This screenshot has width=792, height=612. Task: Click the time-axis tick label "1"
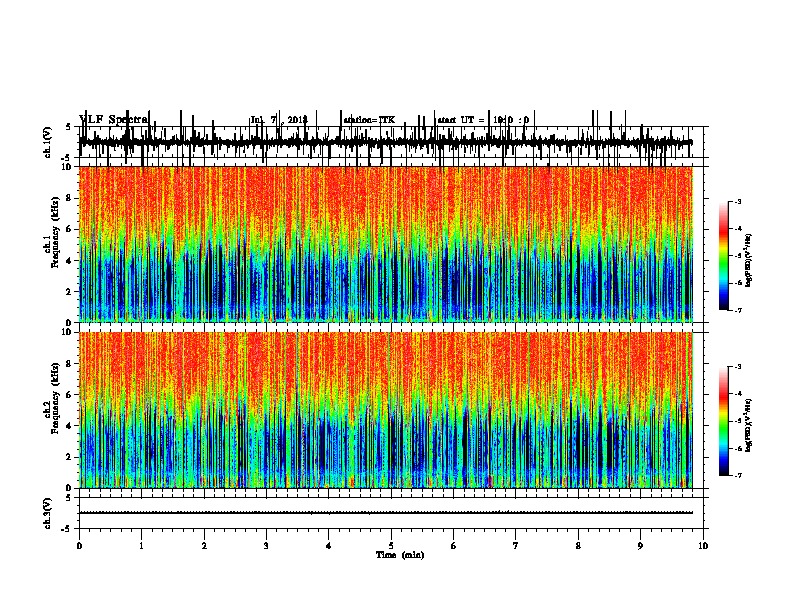[141, 545]
